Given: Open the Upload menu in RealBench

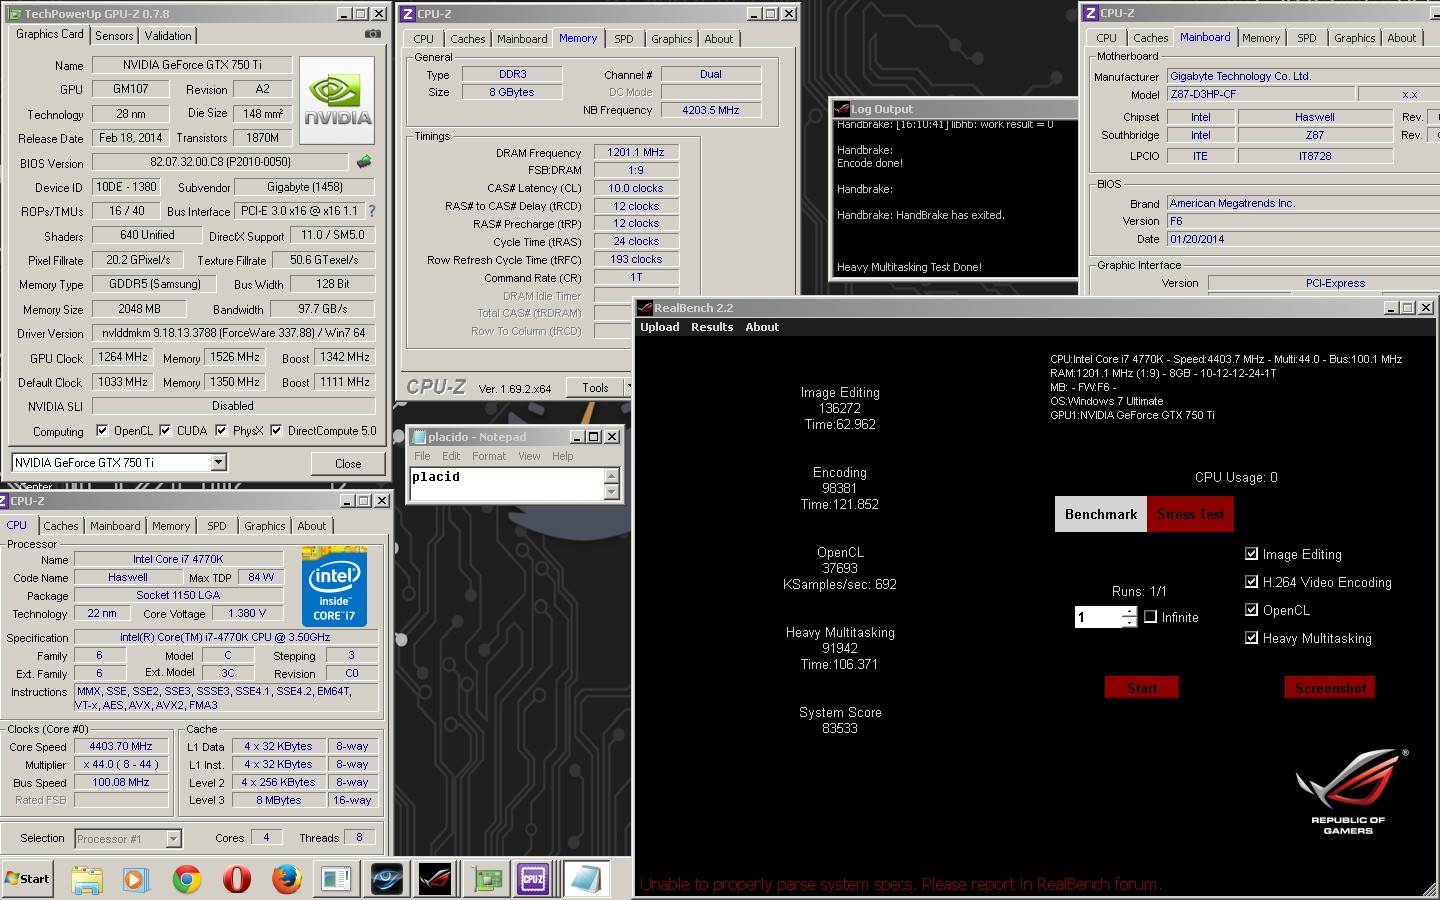Looking at the screenshot, I should pos(660,327).
